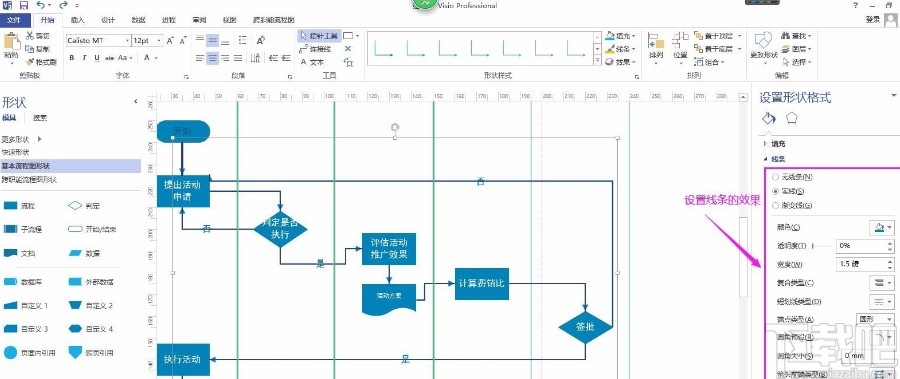This screenshot has height=379, width=900.
Task: Redo the last action
Action: click(x=63, y=5)
